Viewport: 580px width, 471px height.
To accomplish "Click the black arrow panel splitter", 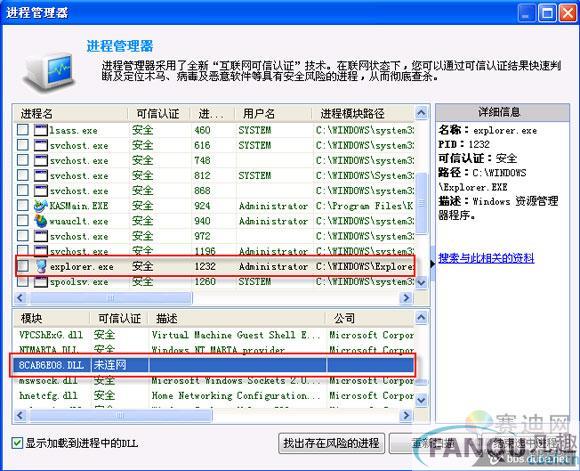I will coord(432,264).
